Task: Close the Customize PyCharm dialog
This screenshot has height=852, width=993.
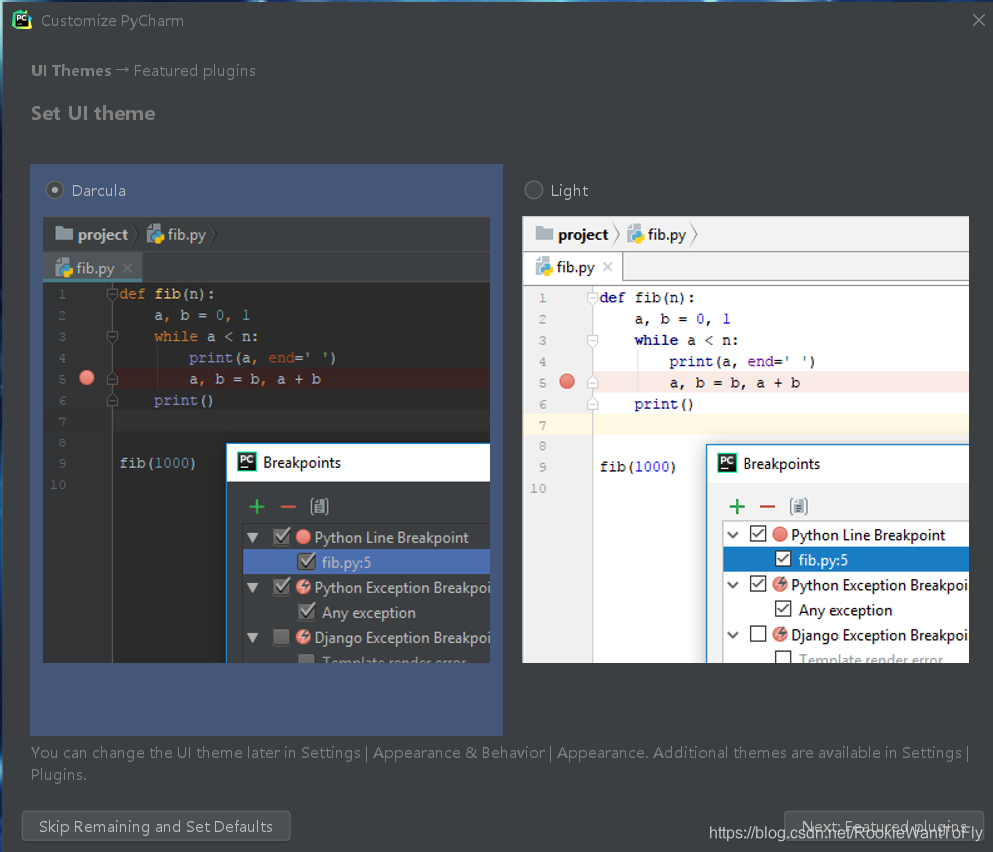Action: pyautogui.click(x=978, y=20)
